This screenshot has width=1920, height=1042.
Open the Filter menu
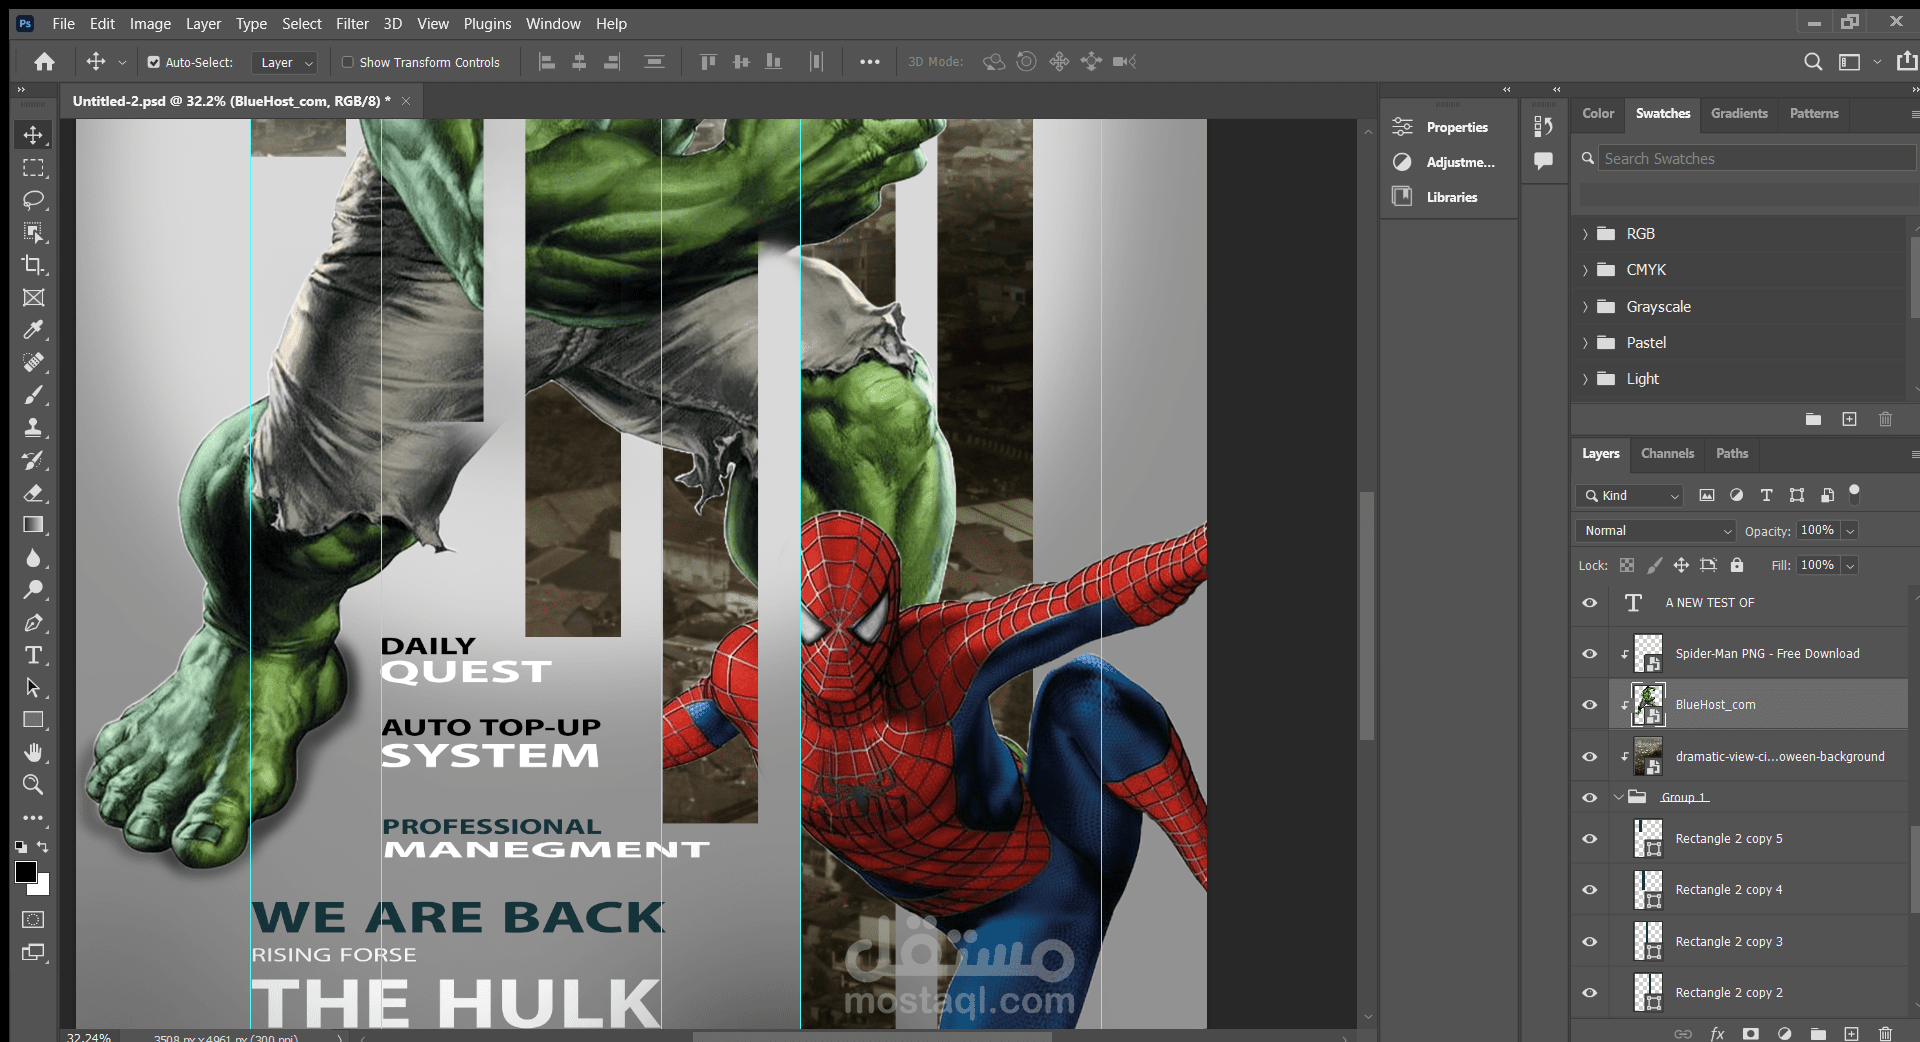pyautogui.click(x=352, y=24)
